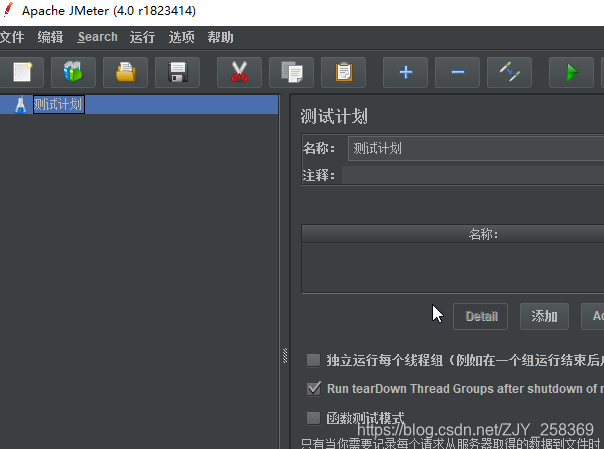The height and width of the screenshot is (449, 604).
Task: Collapse all nodes with minus icon
Action: [x=458, y=72]
